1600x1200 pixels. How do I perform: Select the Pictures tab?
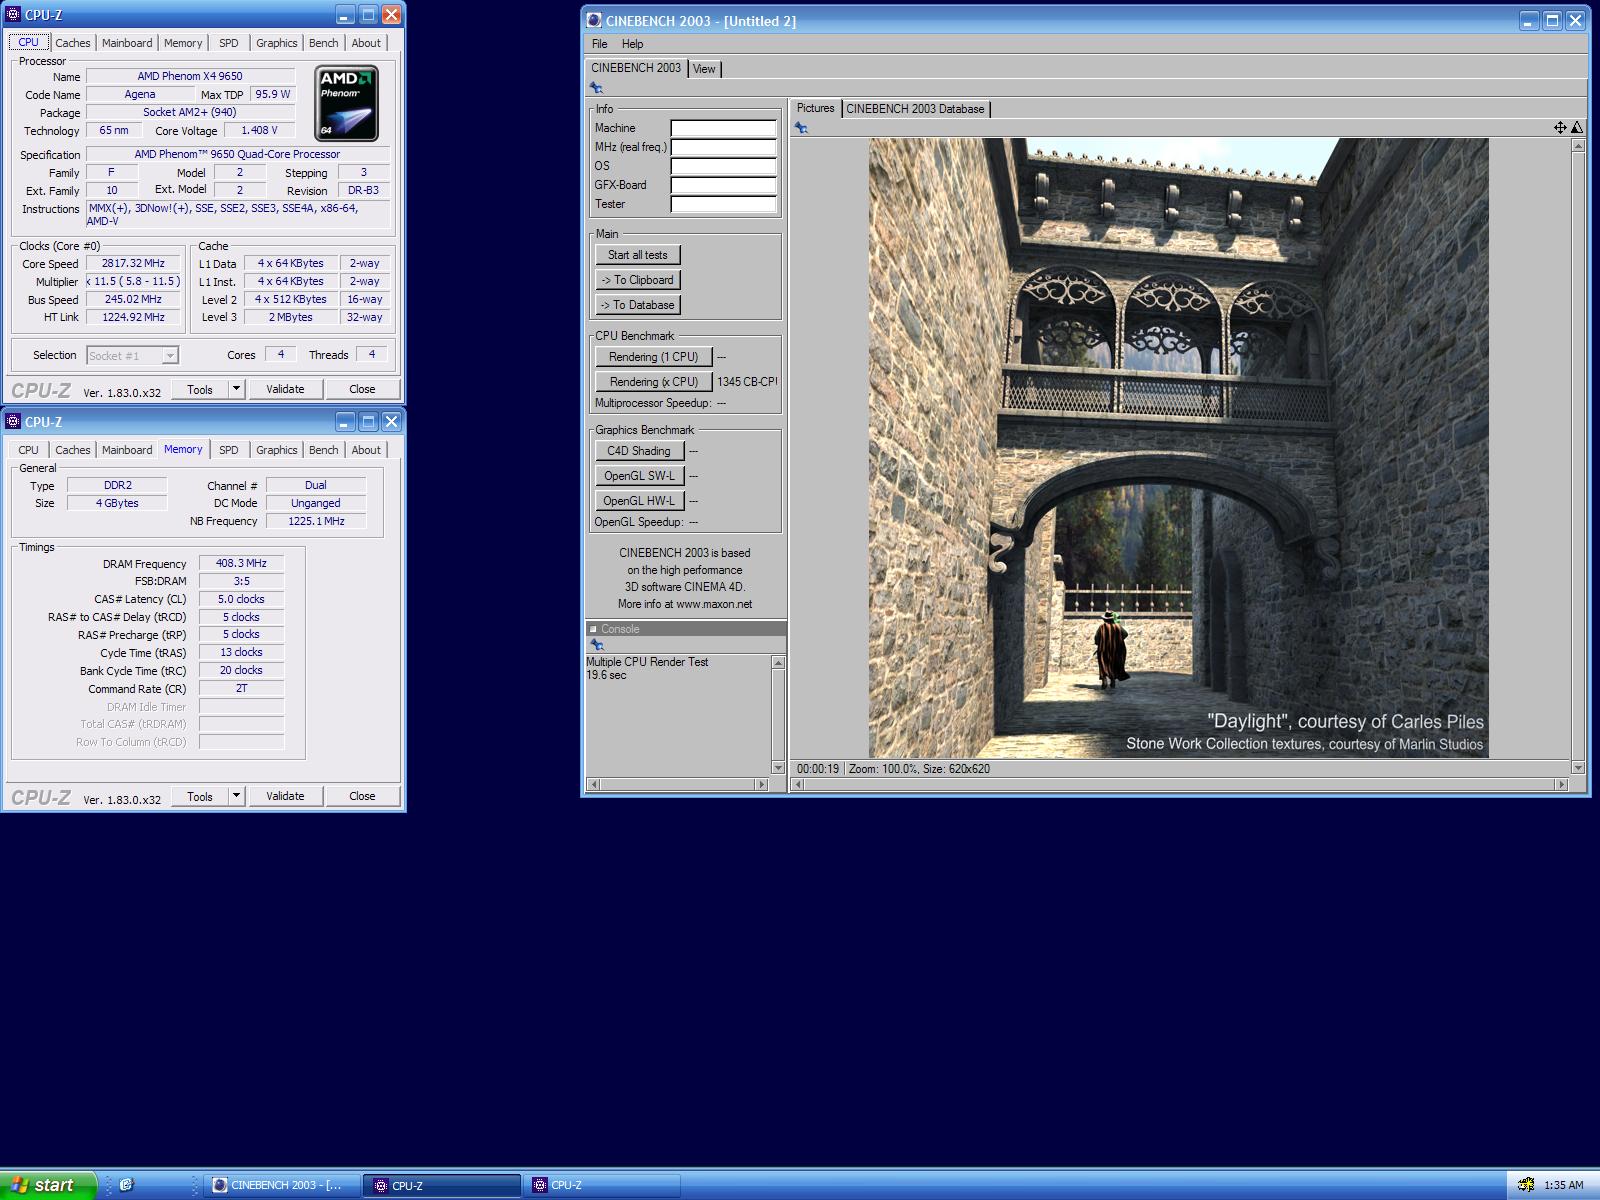pos(815,108)
